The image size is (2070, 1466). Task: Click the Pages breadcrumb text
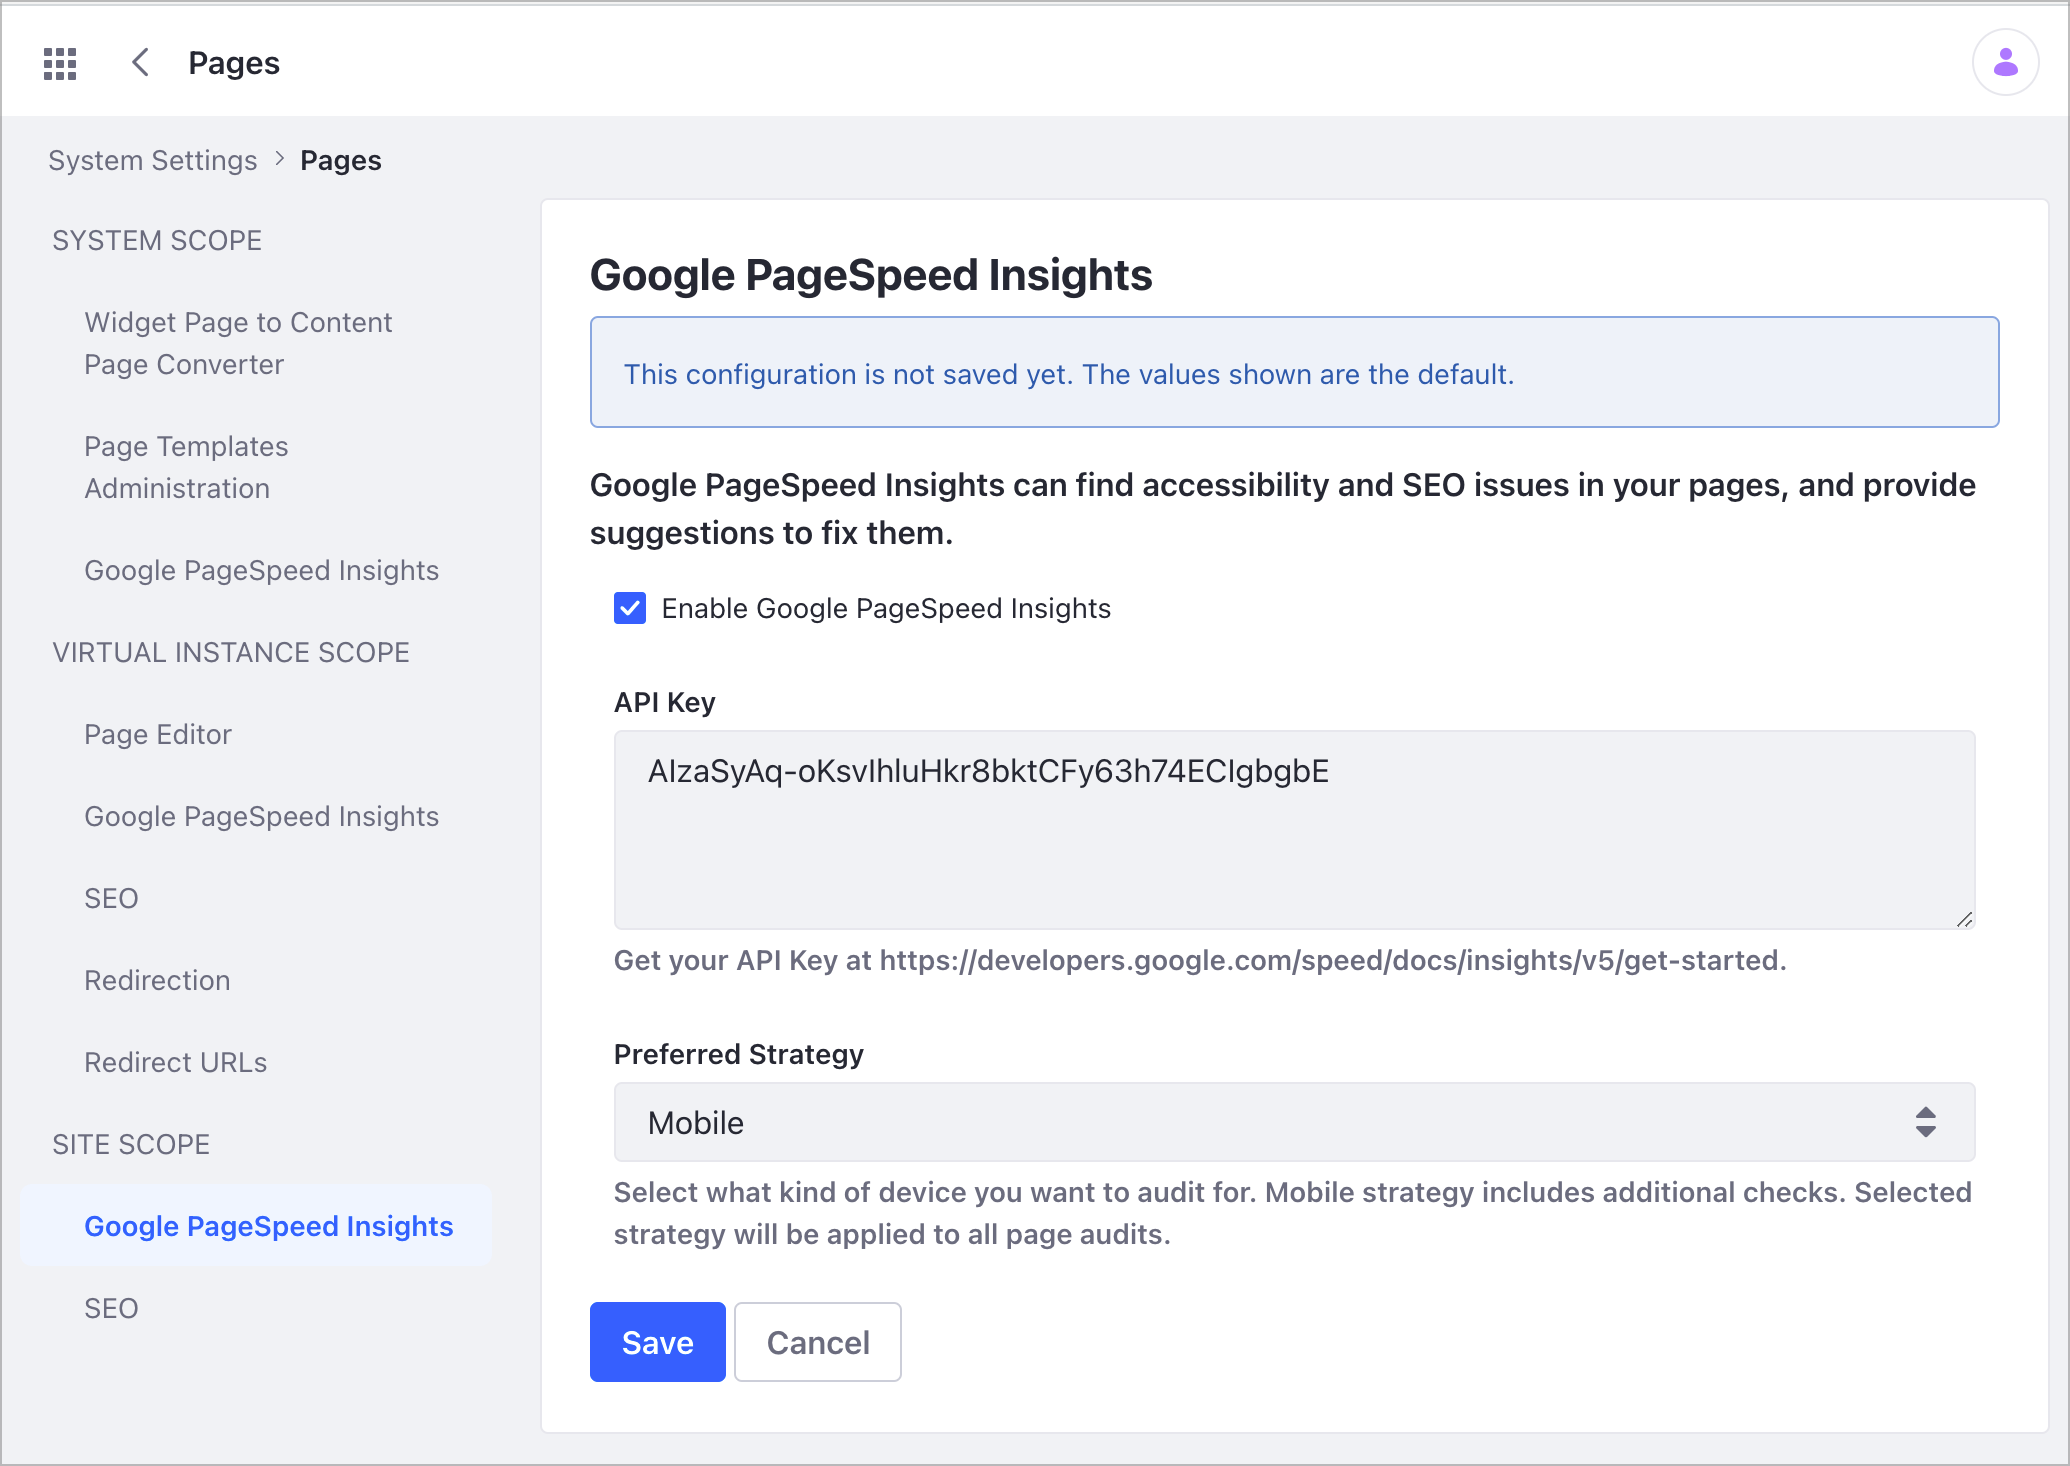(341, 160)
